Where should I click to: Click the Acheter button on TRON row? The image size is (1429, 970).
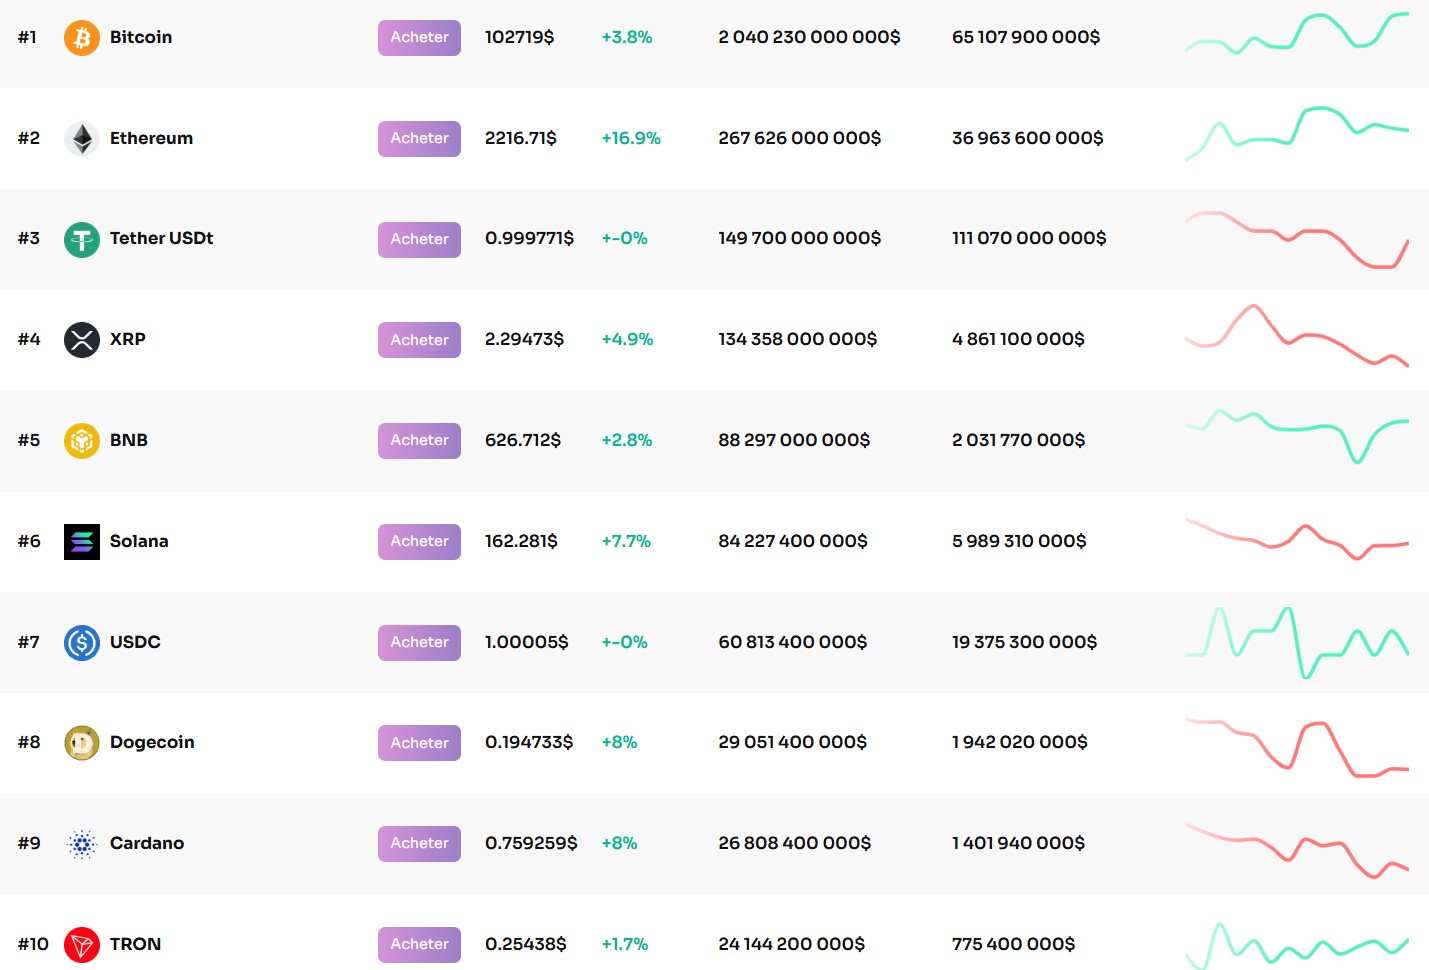point(419,944)
